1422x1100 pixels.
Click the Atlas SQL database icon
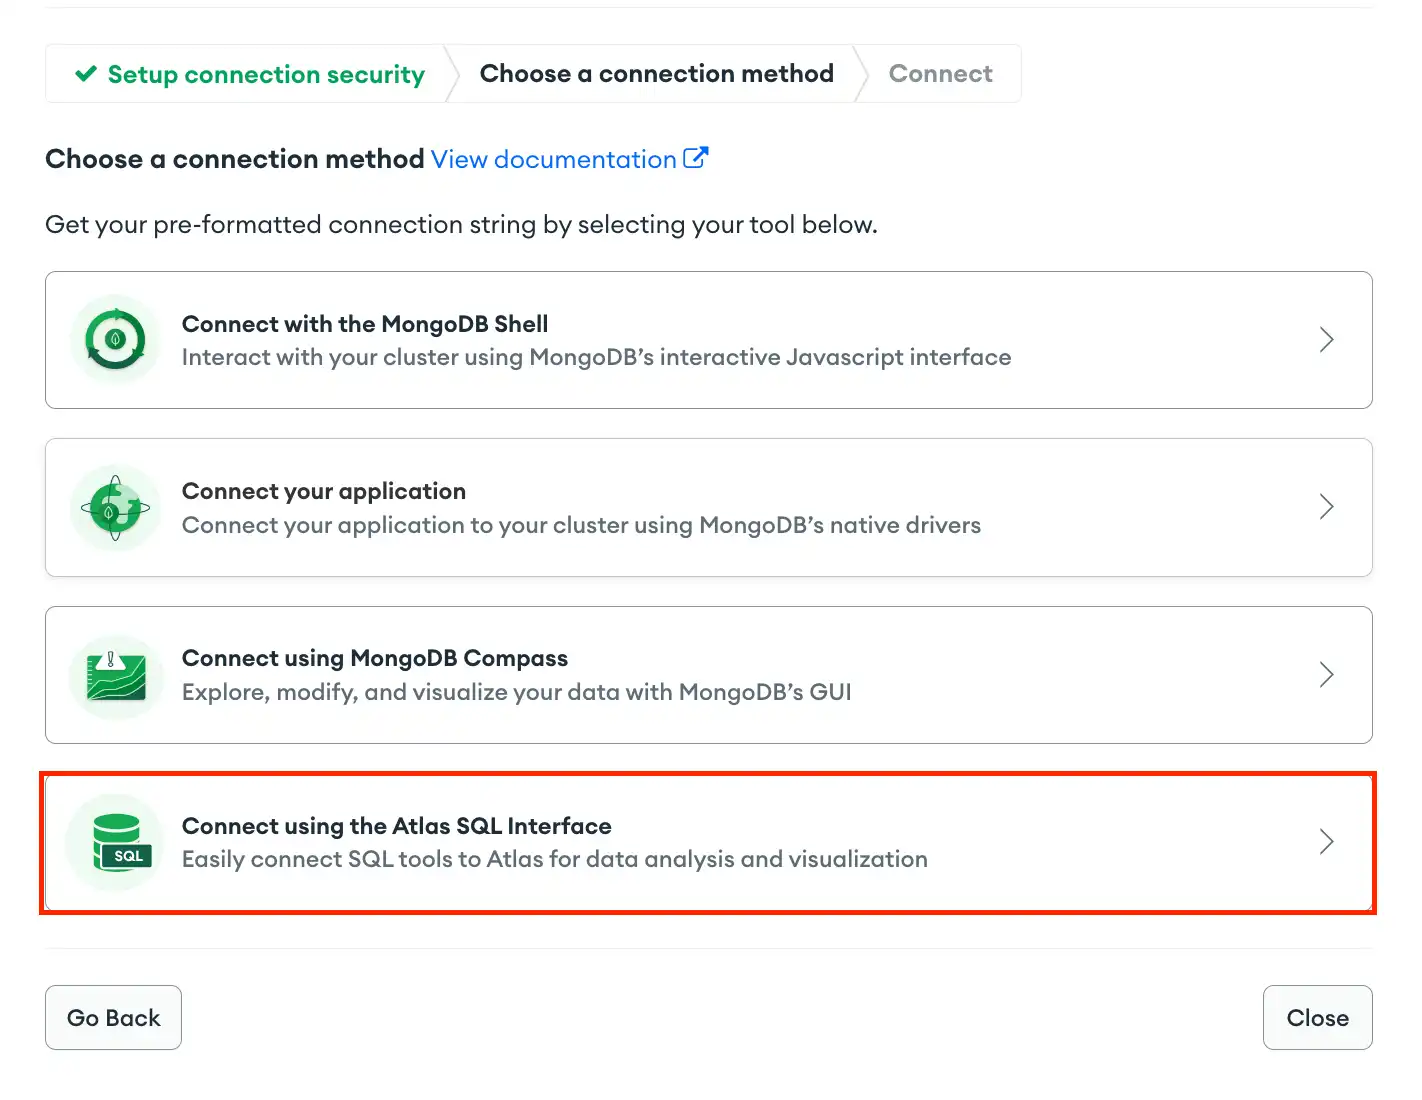click(114, 843)
